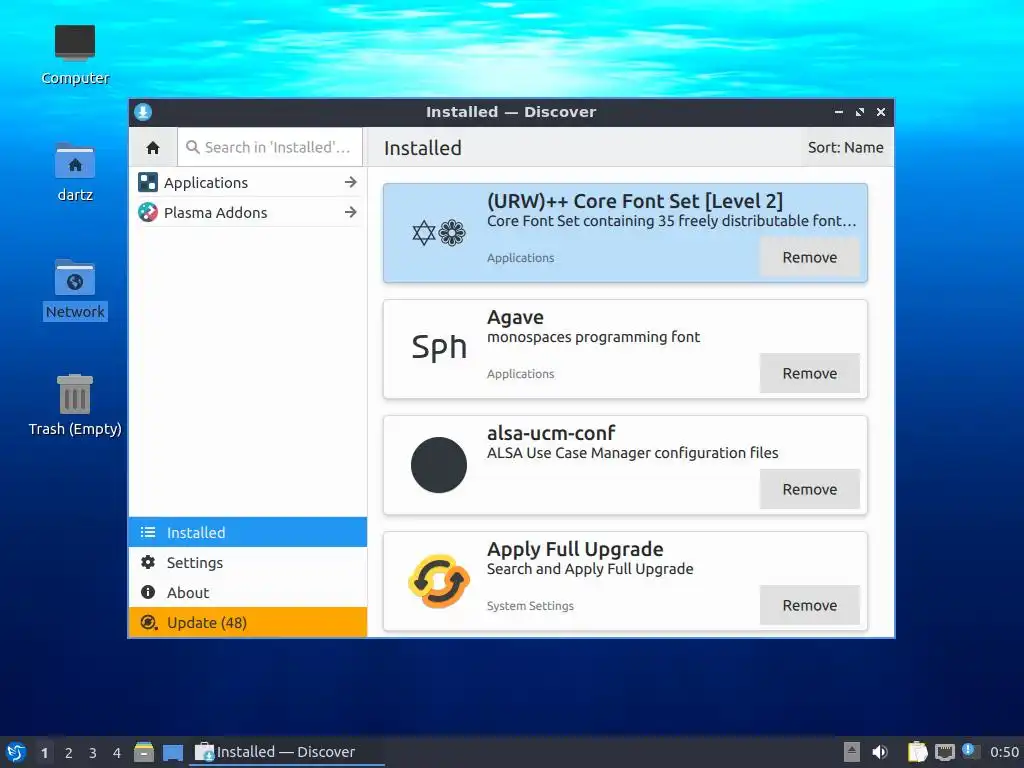Open the alsa-ucm-conf entry title

coord(551,433)
